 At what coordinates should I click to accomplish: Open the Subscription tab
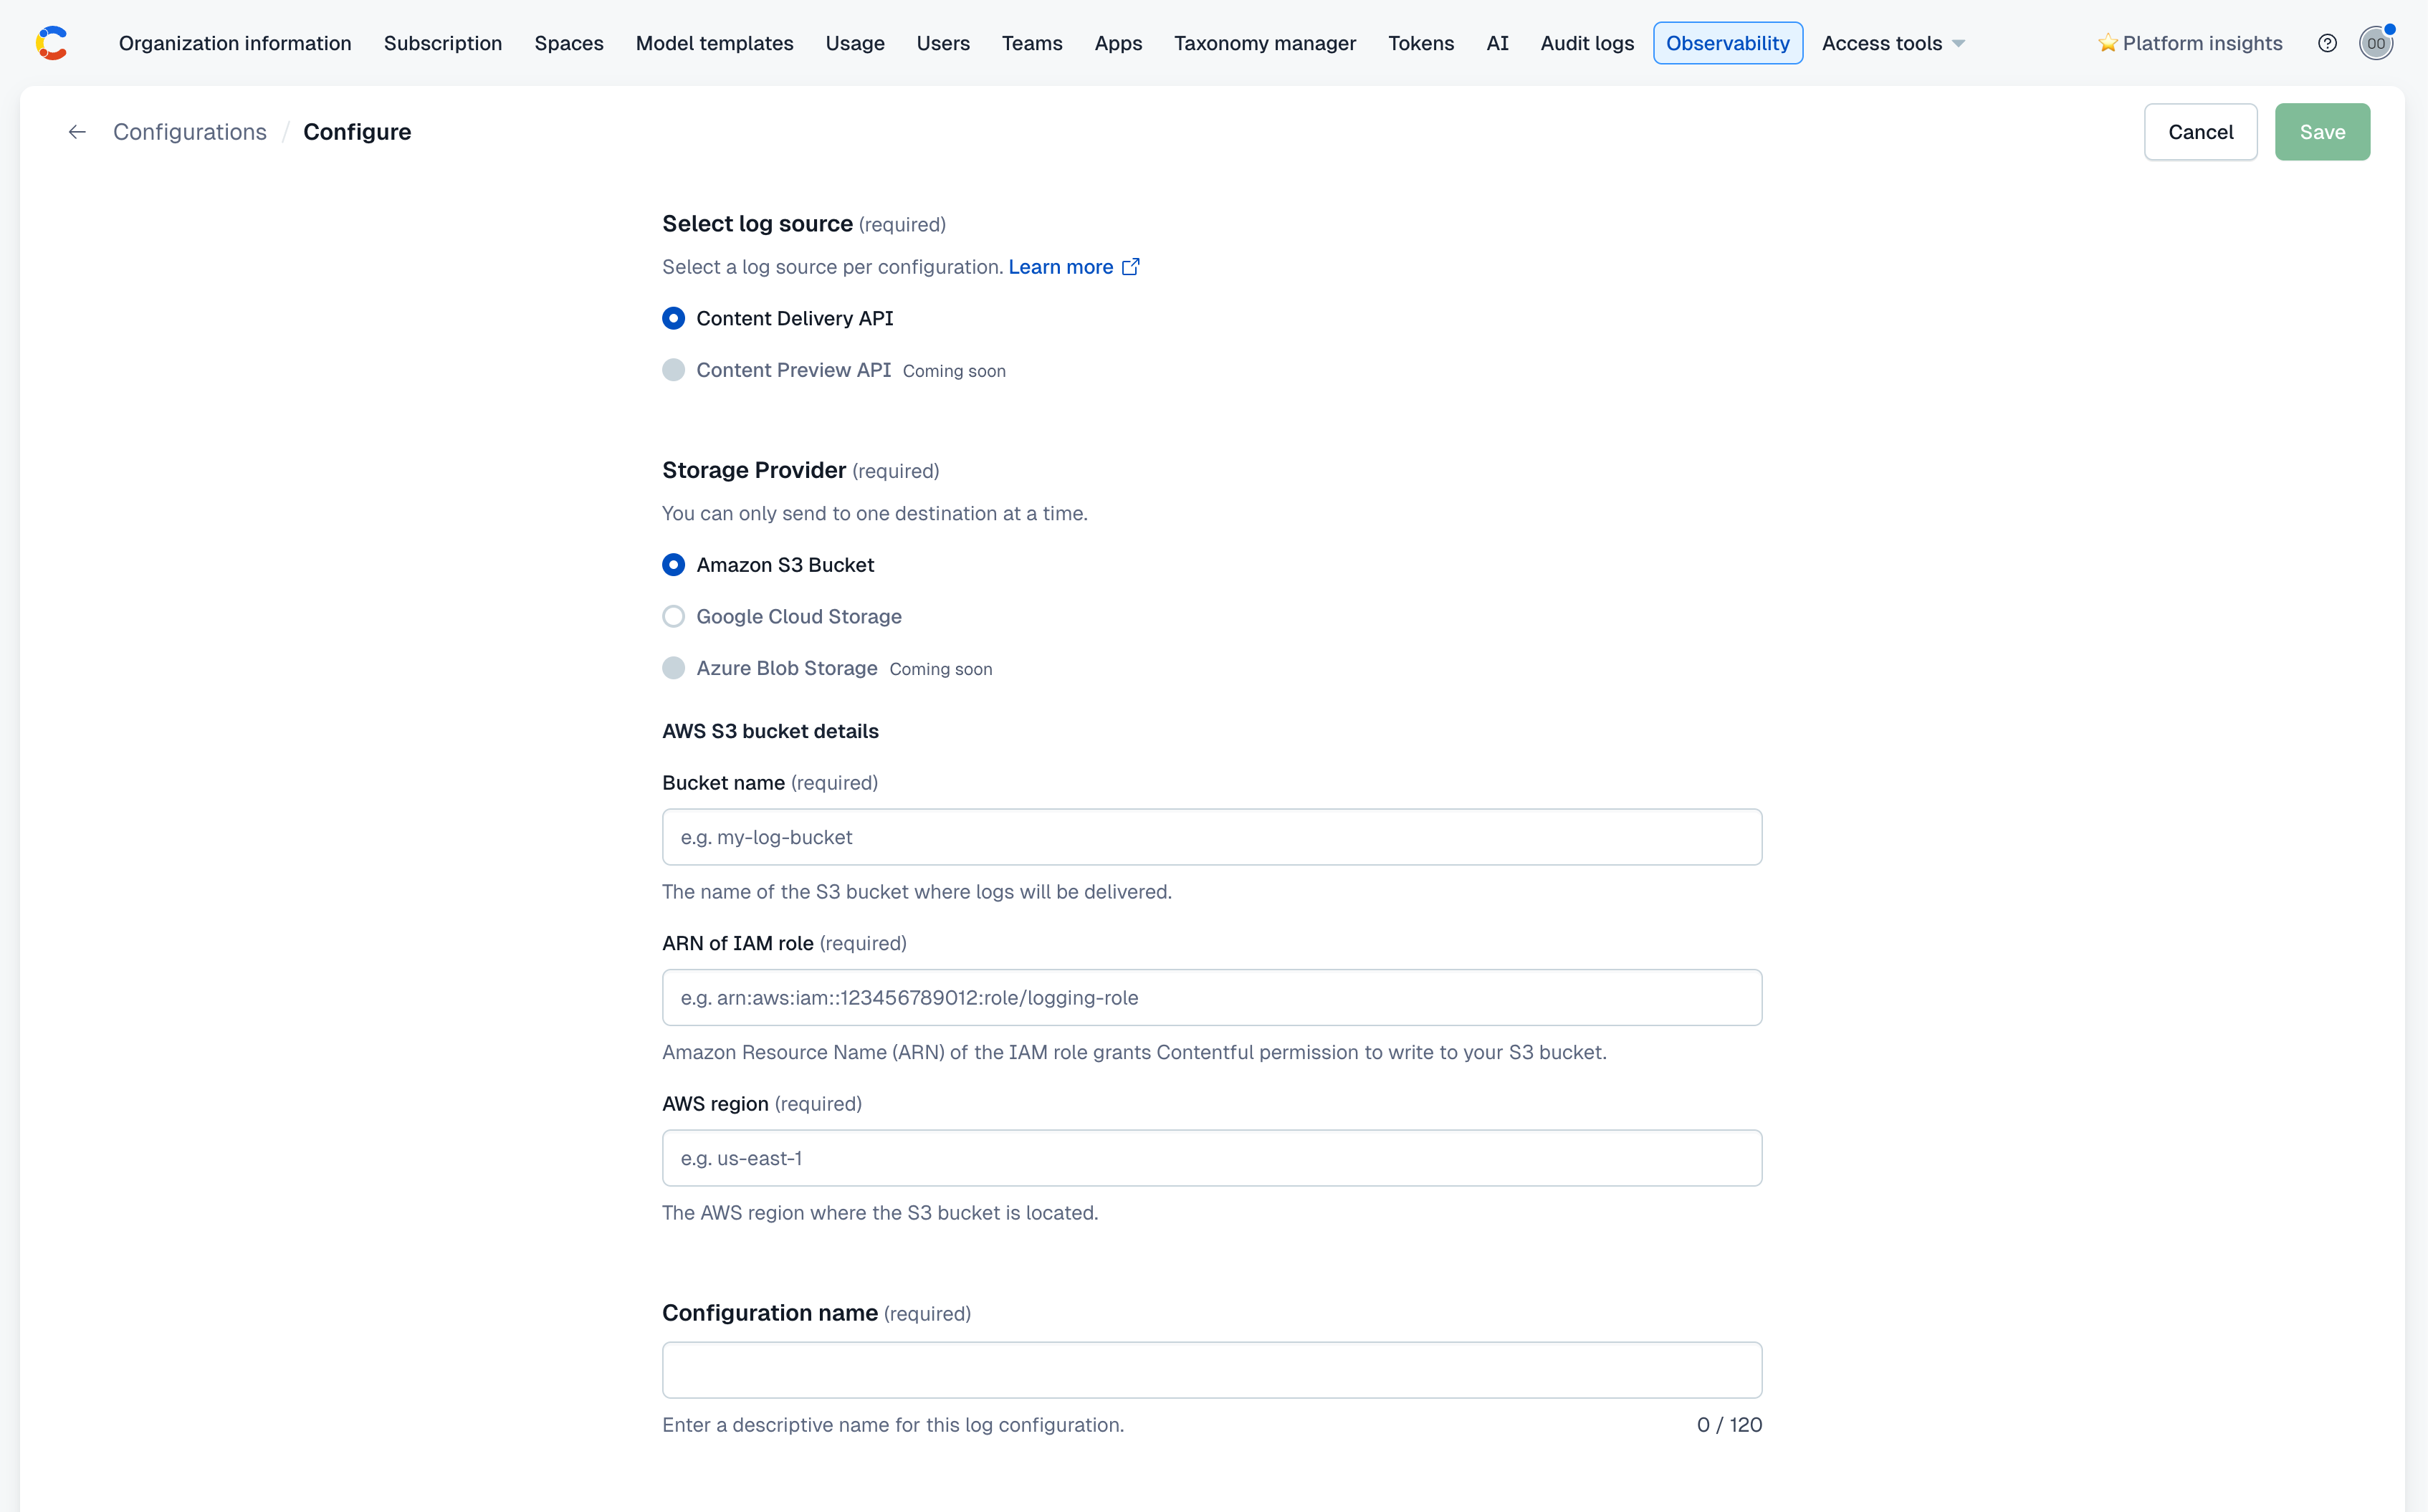point(443,43)
